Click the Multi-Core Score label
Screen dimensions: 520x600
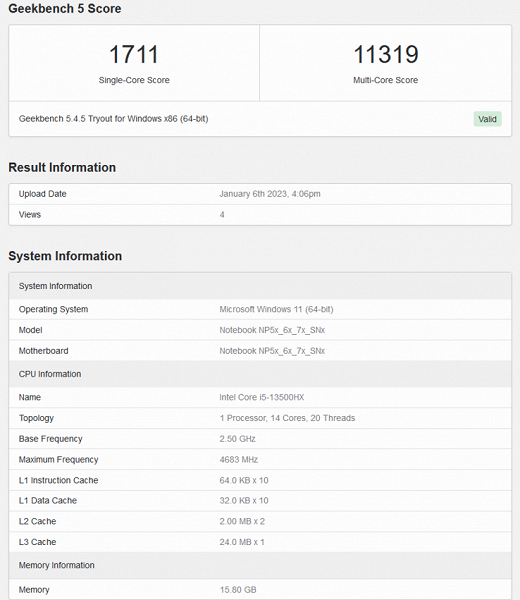(385, 80)
